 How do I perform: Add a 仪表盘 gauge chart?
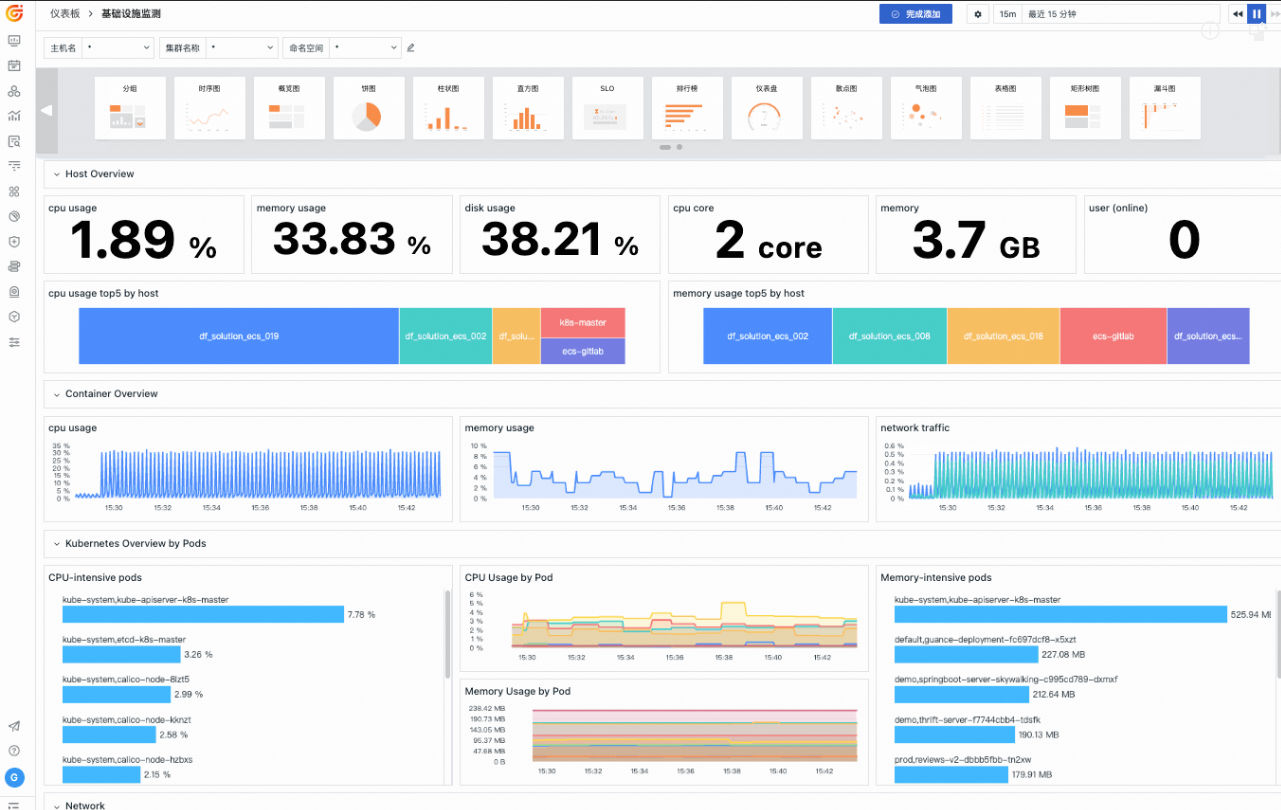click(766, 108)
